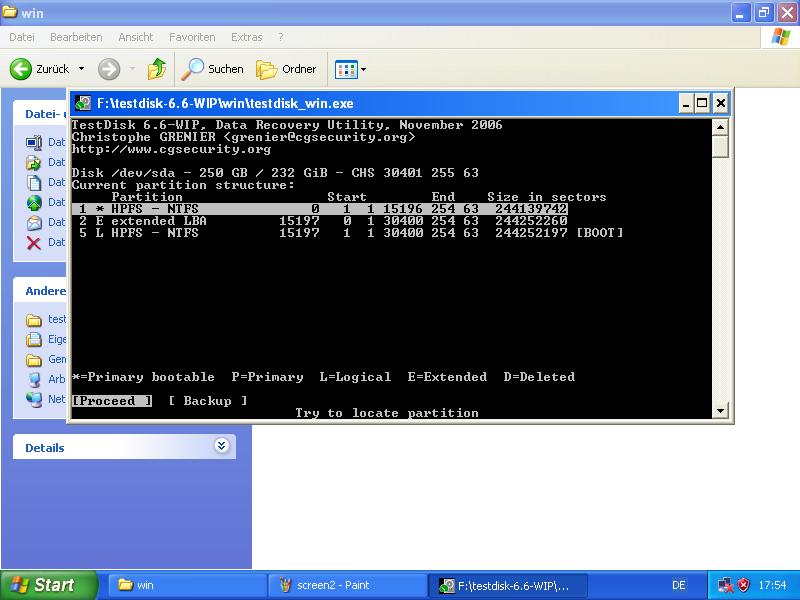Click the win folder title bar icon
Viewport: 800px width, 600px height.
(9, 12)
